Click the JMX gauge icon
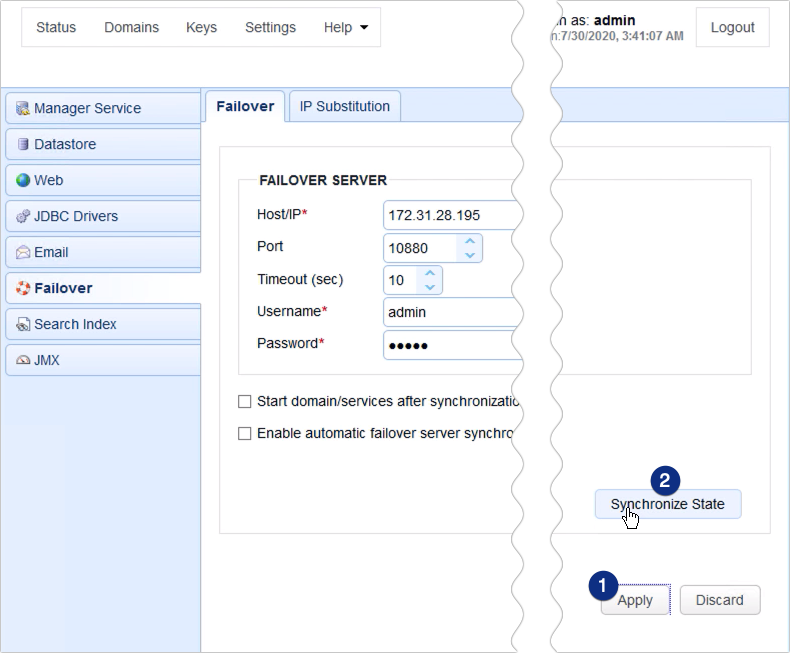The height and width of the screenshot is (653, 790). click(23, 360)
